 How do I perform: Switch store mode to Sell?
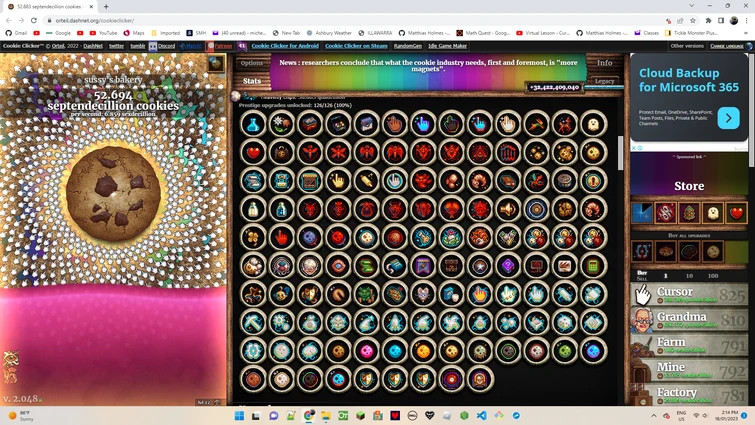click(x=642, y=279)
